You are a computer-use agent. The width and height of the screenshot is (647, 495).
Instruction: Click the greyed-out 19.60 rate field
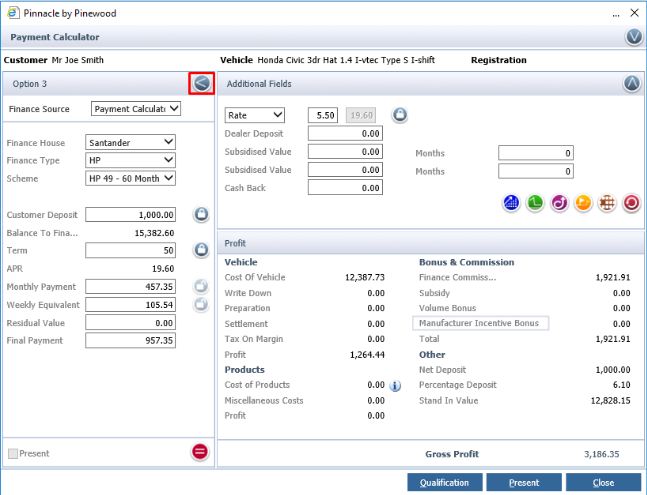(361, 115)
